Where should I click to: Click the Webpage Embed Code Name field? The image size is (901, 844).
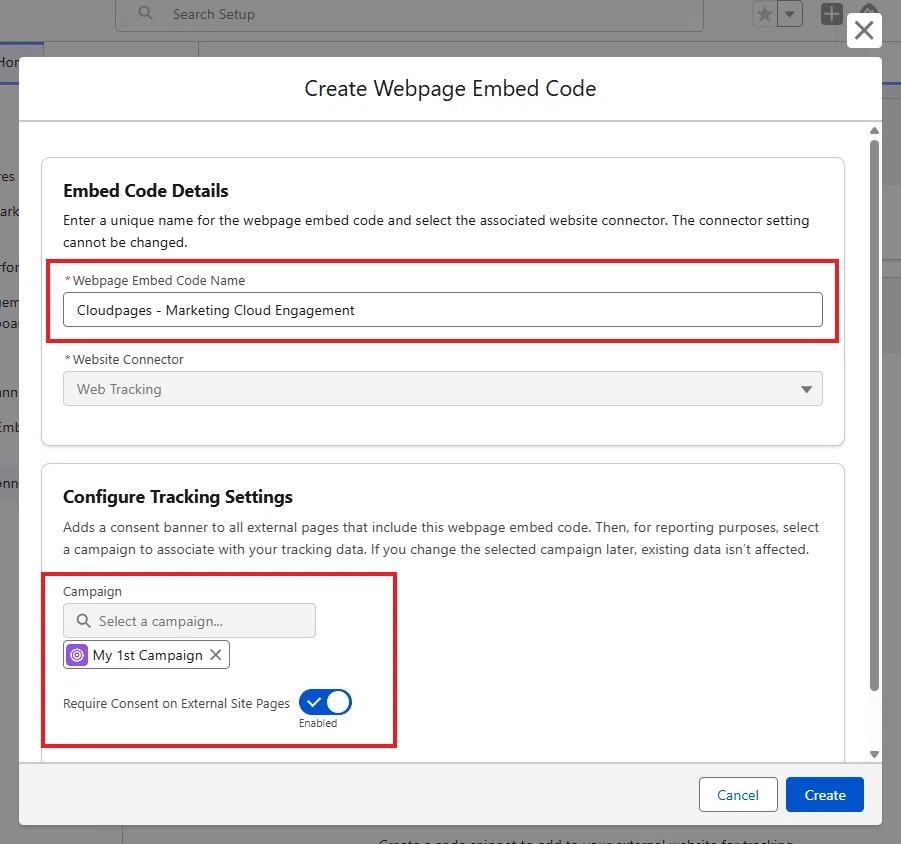[442, 310]
